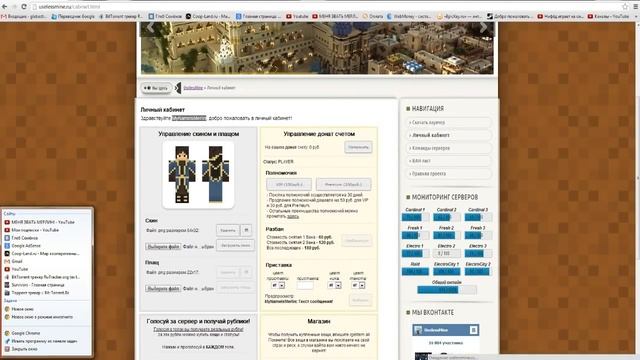Click the Raid server load bar
Screen dimensions: 640x360
[x=415, y=271]
